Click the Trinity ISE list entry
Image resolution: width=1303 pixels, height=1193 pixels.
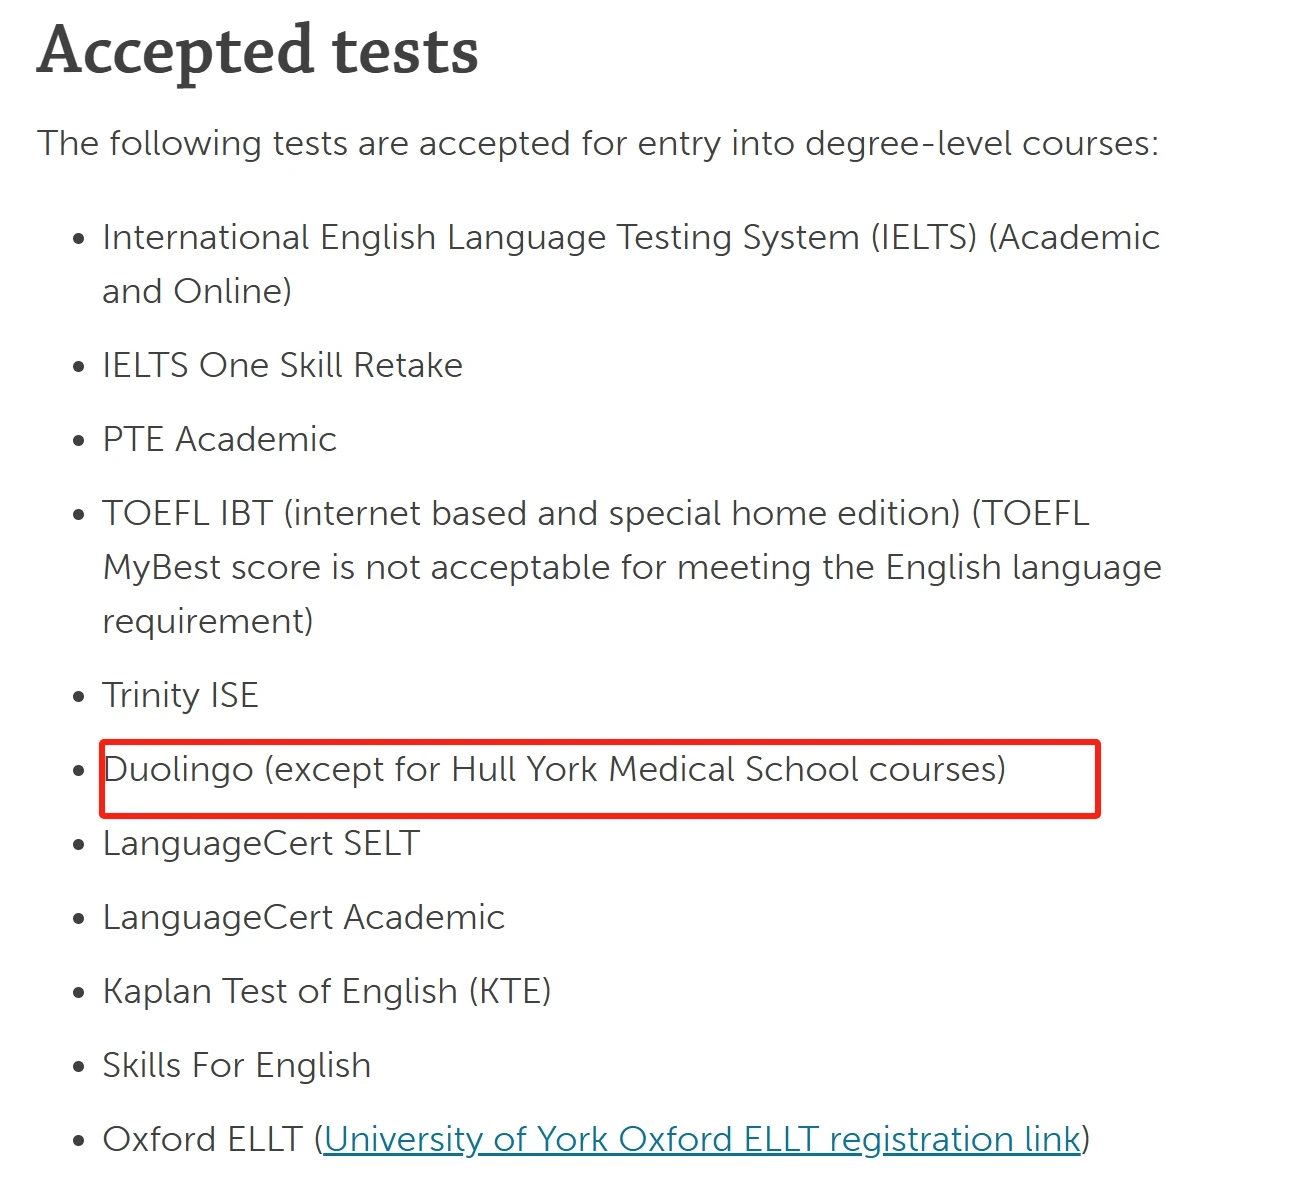click(181, 695)
